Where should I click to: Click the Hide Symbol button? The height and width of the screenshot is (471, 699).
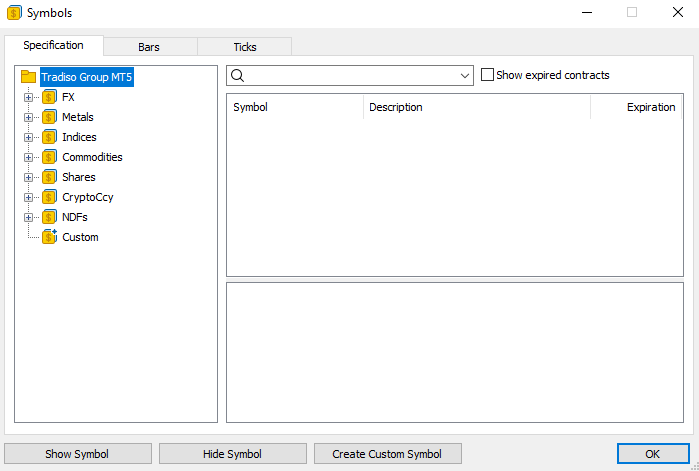(232, 454)
